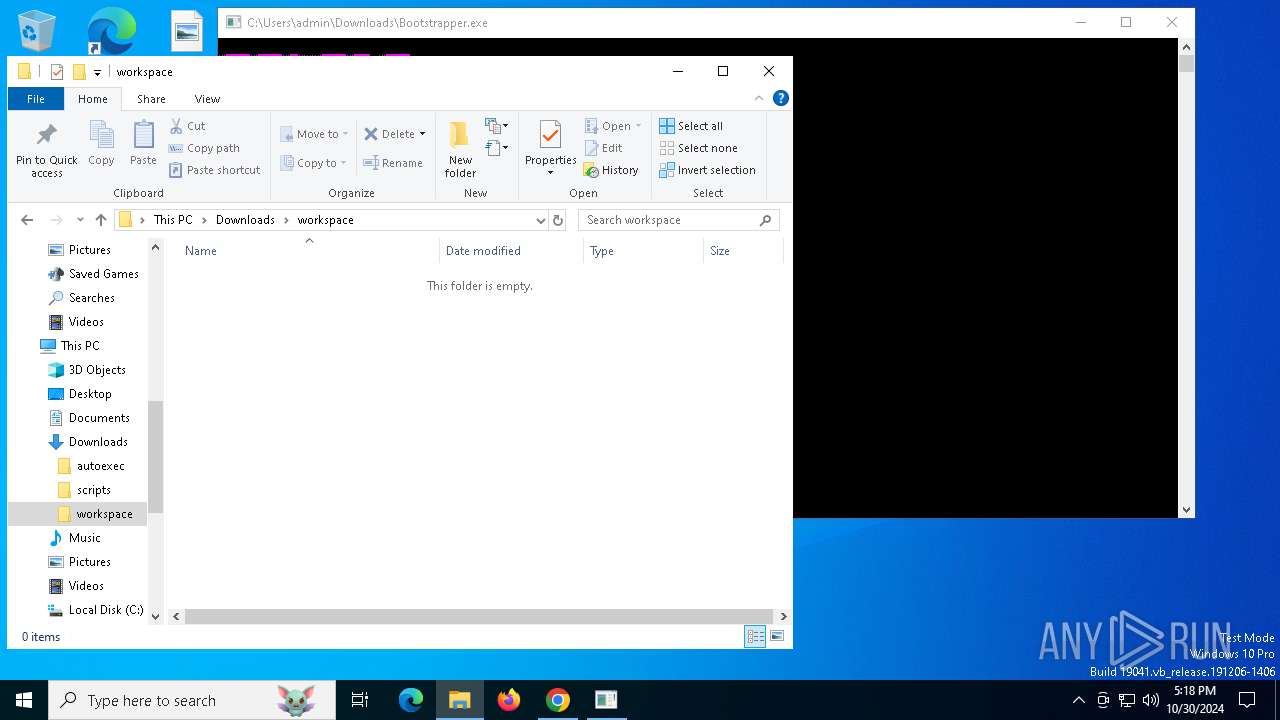Click This PC in address breadcrumb
This screenshot has width=1280, height=720.
pyautogui.click(x=173, y=220)
